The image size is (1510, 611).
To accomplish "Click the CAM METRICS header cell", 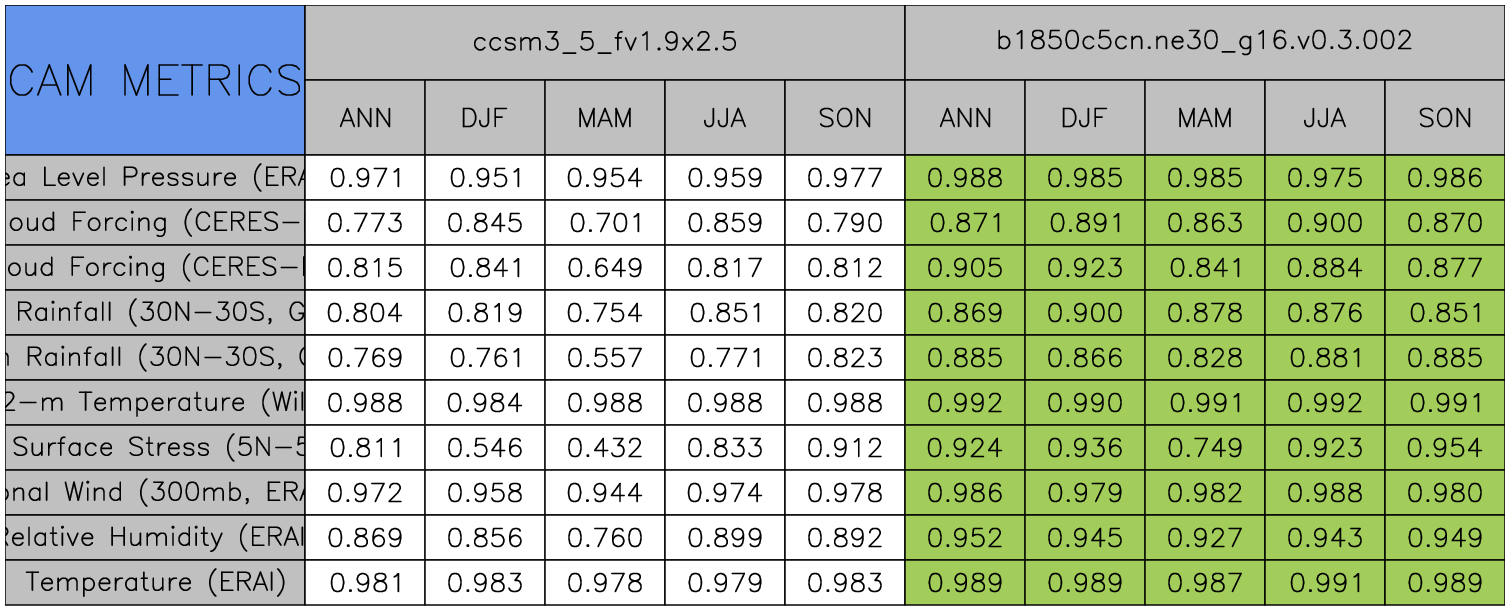I will coord(155,80).
